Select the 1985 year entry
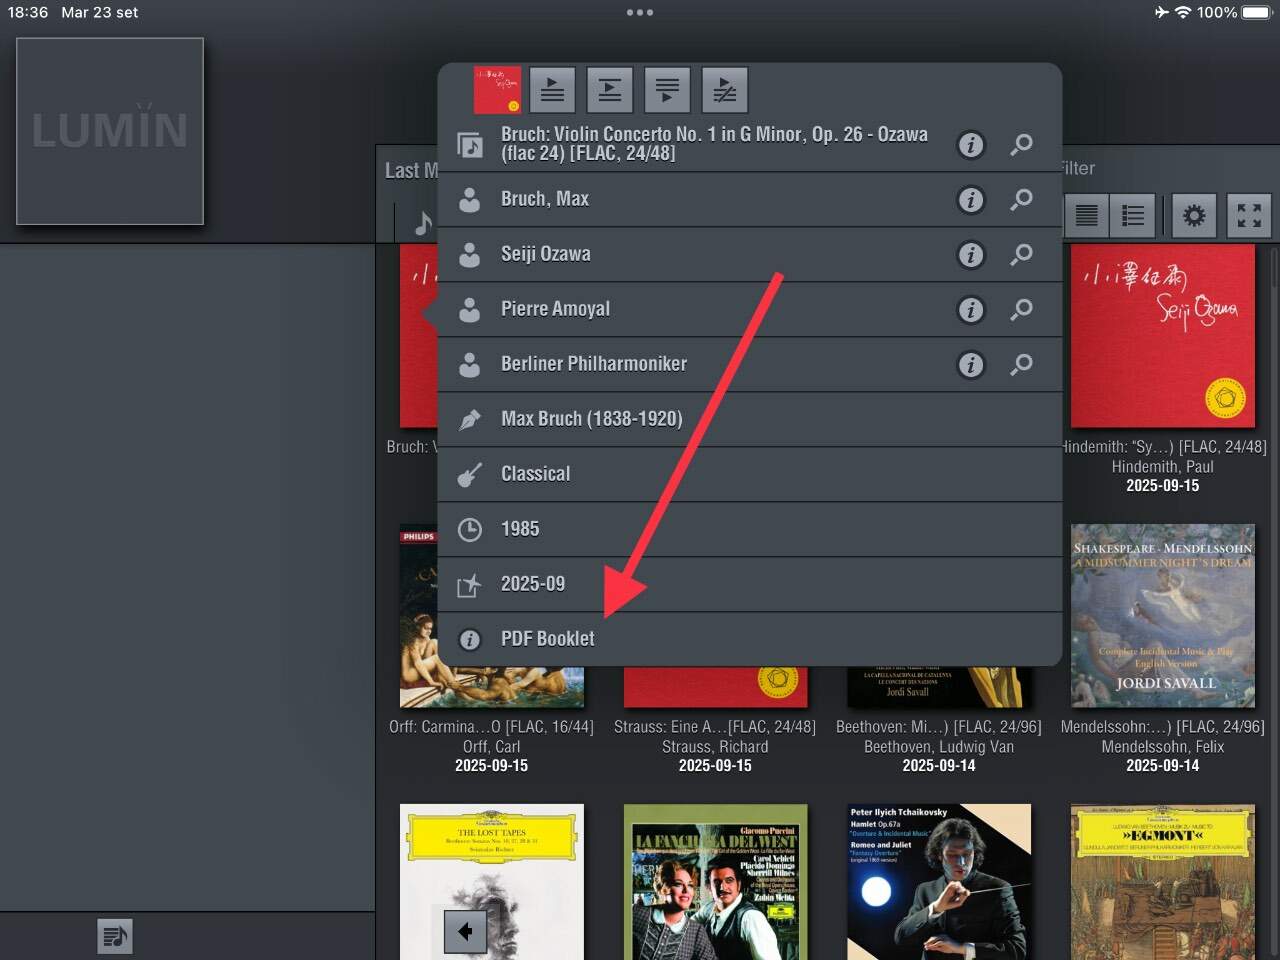Image resolution: width=1280 pixels, height=960 pixels. 520,529
